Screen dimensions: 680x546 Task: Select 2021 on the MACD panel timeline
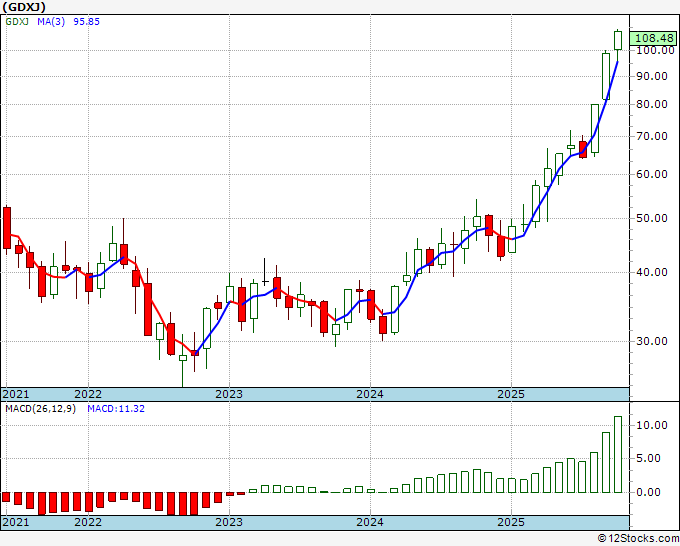[x=16, y=522]
